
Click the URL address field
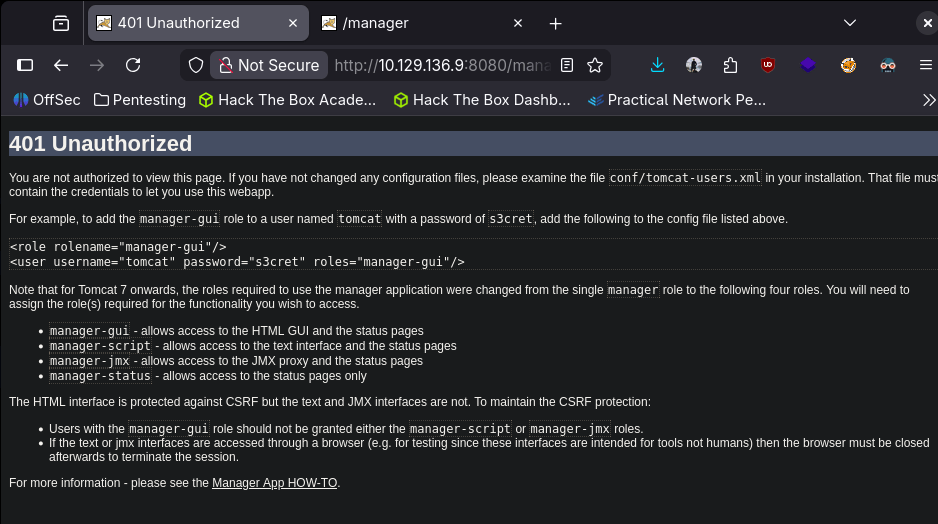point(440,65)
